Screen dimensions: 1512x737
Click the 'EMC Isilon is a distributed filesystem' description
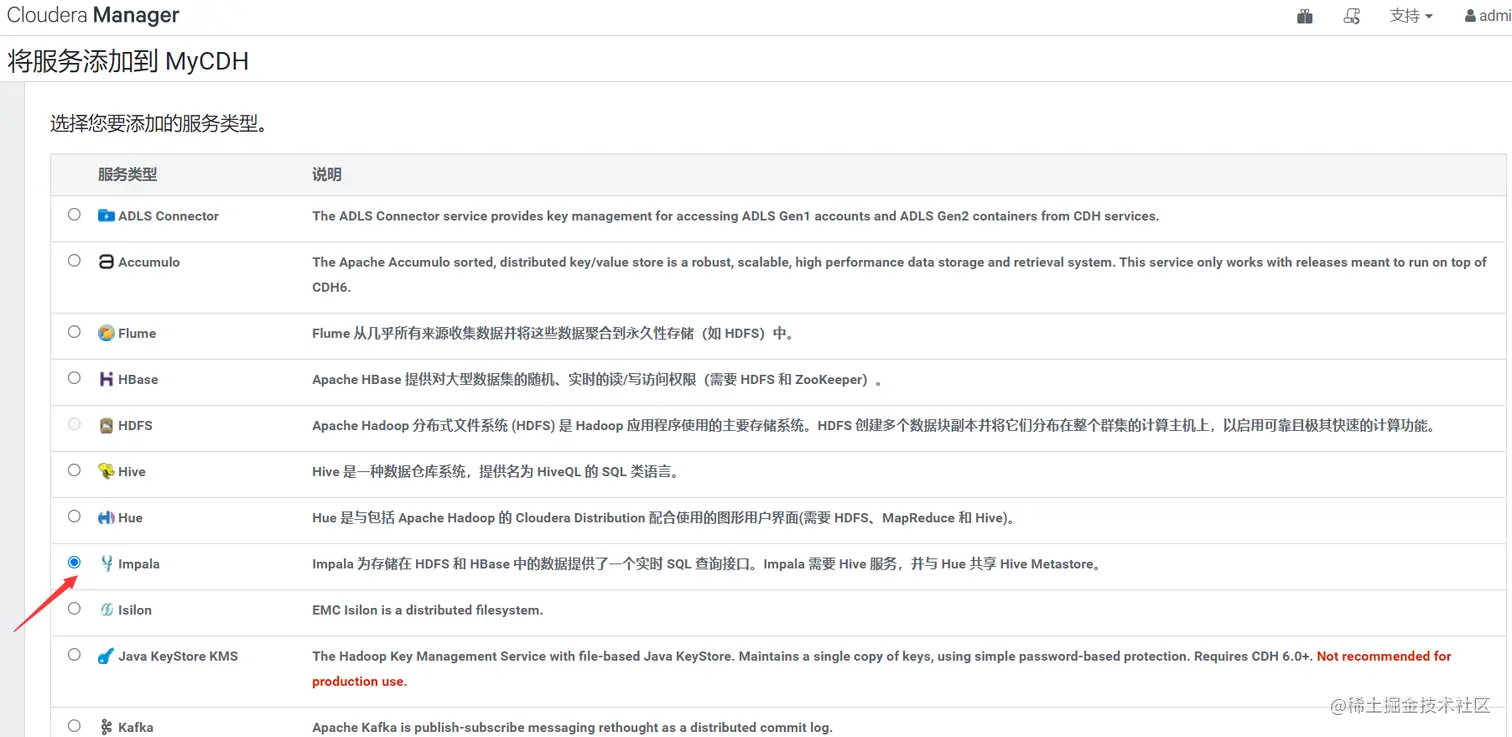pyautogui.click(x=428, y=610)
